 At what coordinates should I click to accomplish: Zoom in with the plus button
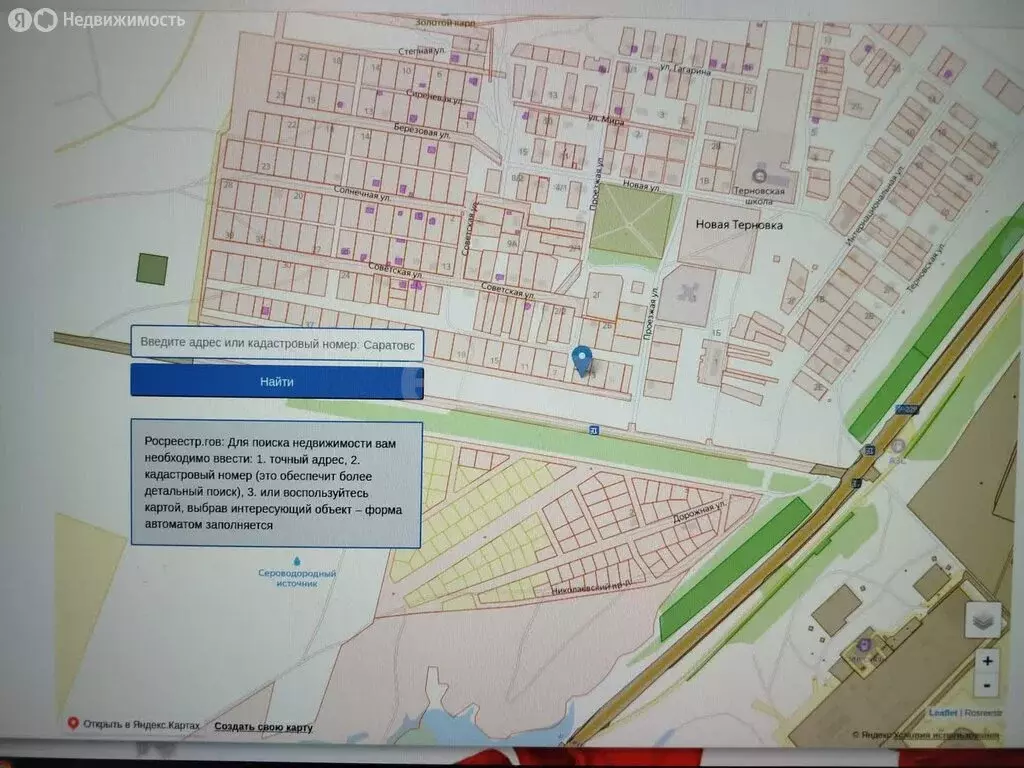click(987, 661)
